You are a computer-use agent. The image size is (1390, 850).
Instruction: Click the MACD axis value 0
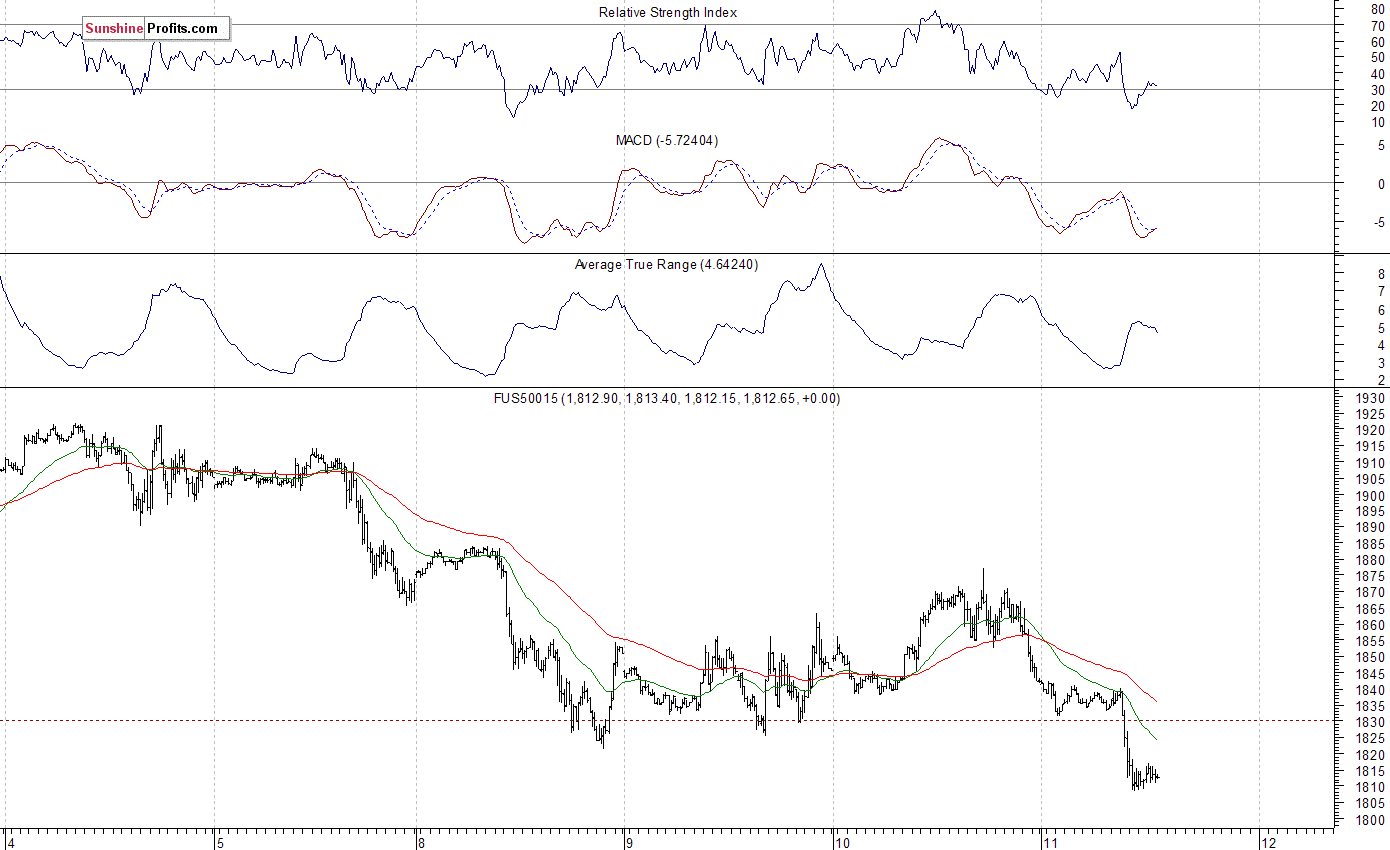[x=1381, y=184]
